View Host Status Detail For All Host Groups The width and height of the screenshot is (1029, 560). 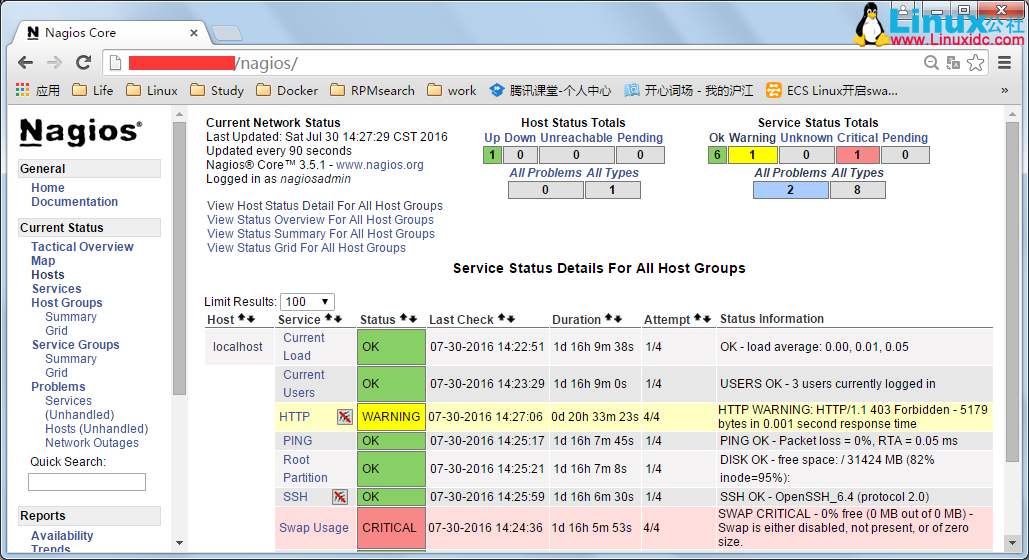(x=325, y=205)
